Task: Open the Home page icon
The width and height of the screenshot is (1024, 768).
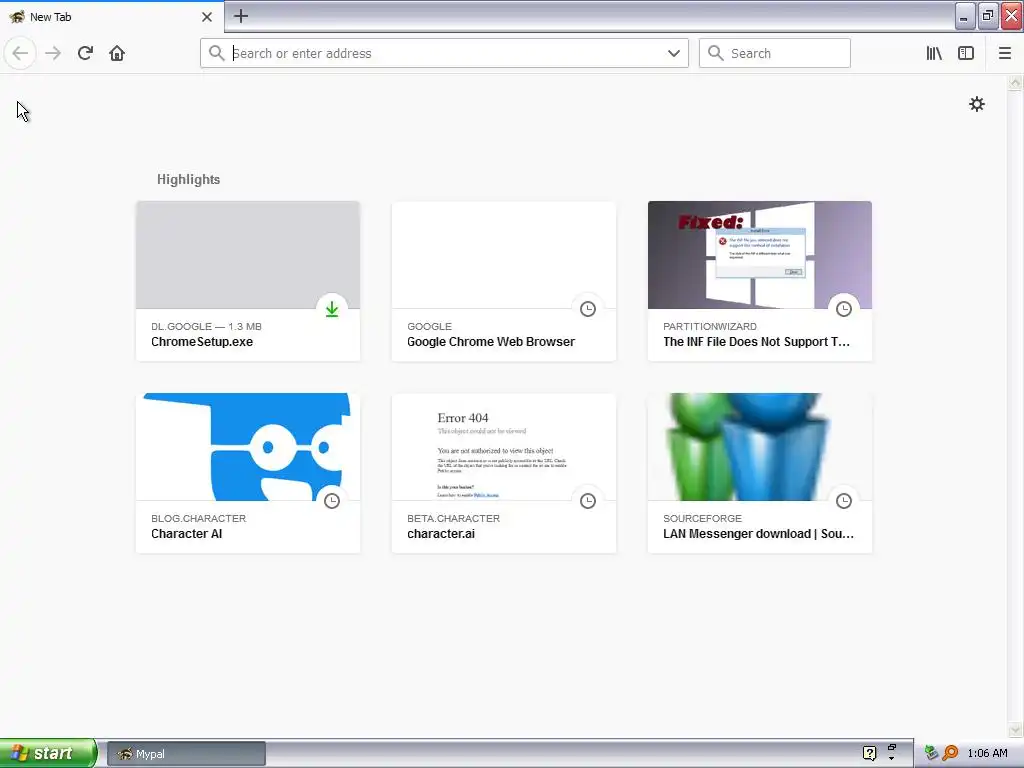Action: point(117,53)
